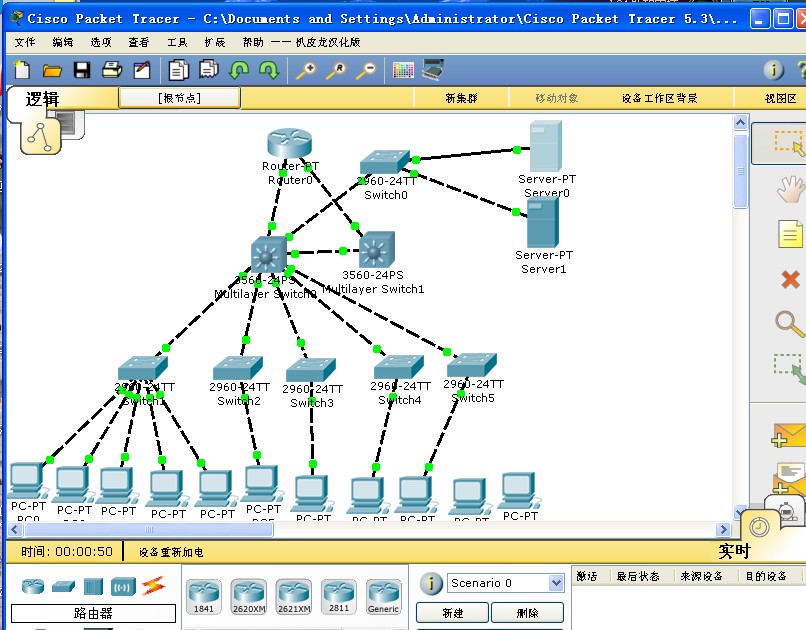Image resolution: width=806 pixels, height=630 pixels.
Task: Open the 工具 menu
Action: pos(177,42)
